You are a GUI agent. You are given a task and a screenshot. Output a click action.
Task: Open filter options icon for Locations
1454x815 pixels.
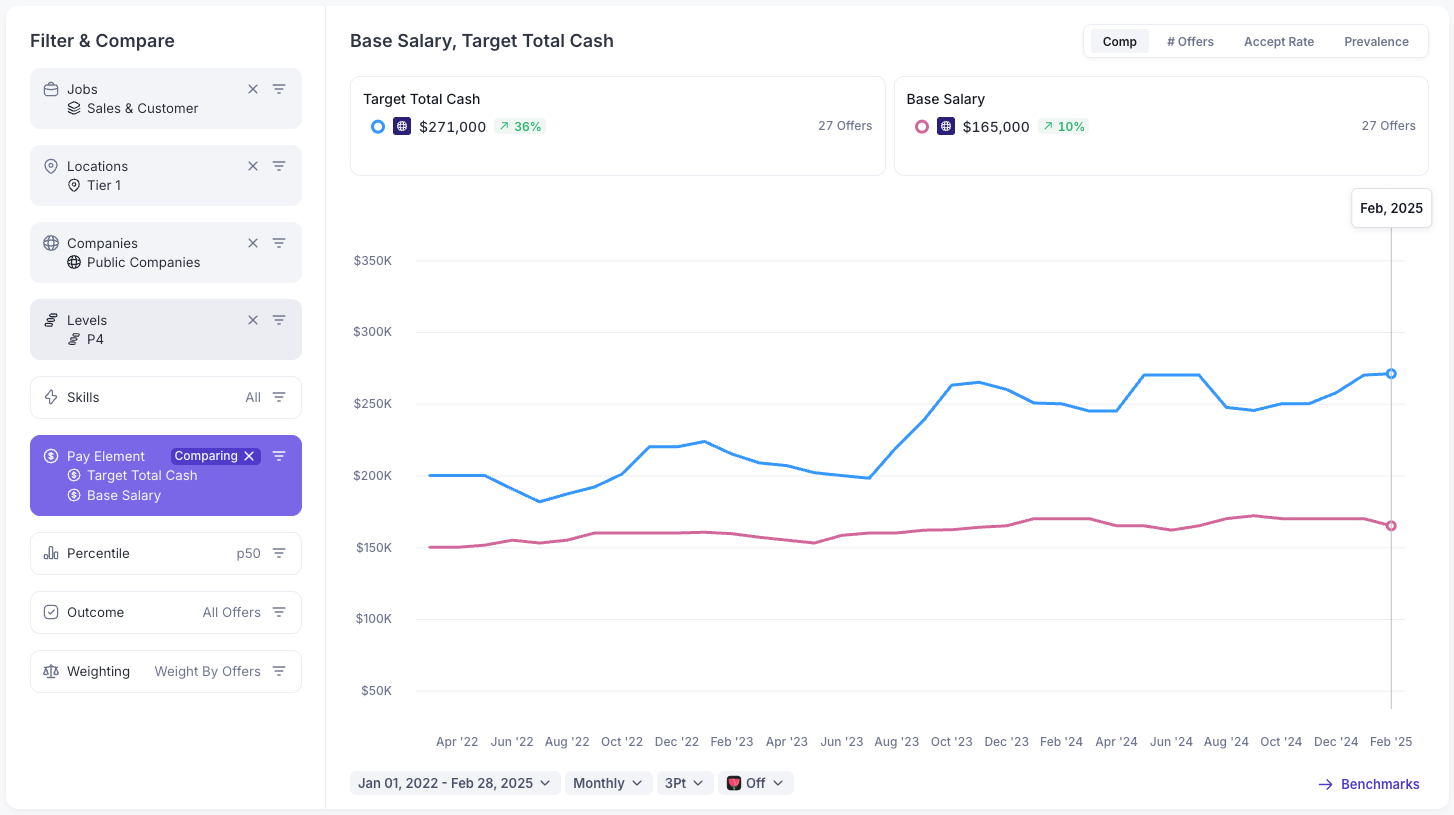279,166
